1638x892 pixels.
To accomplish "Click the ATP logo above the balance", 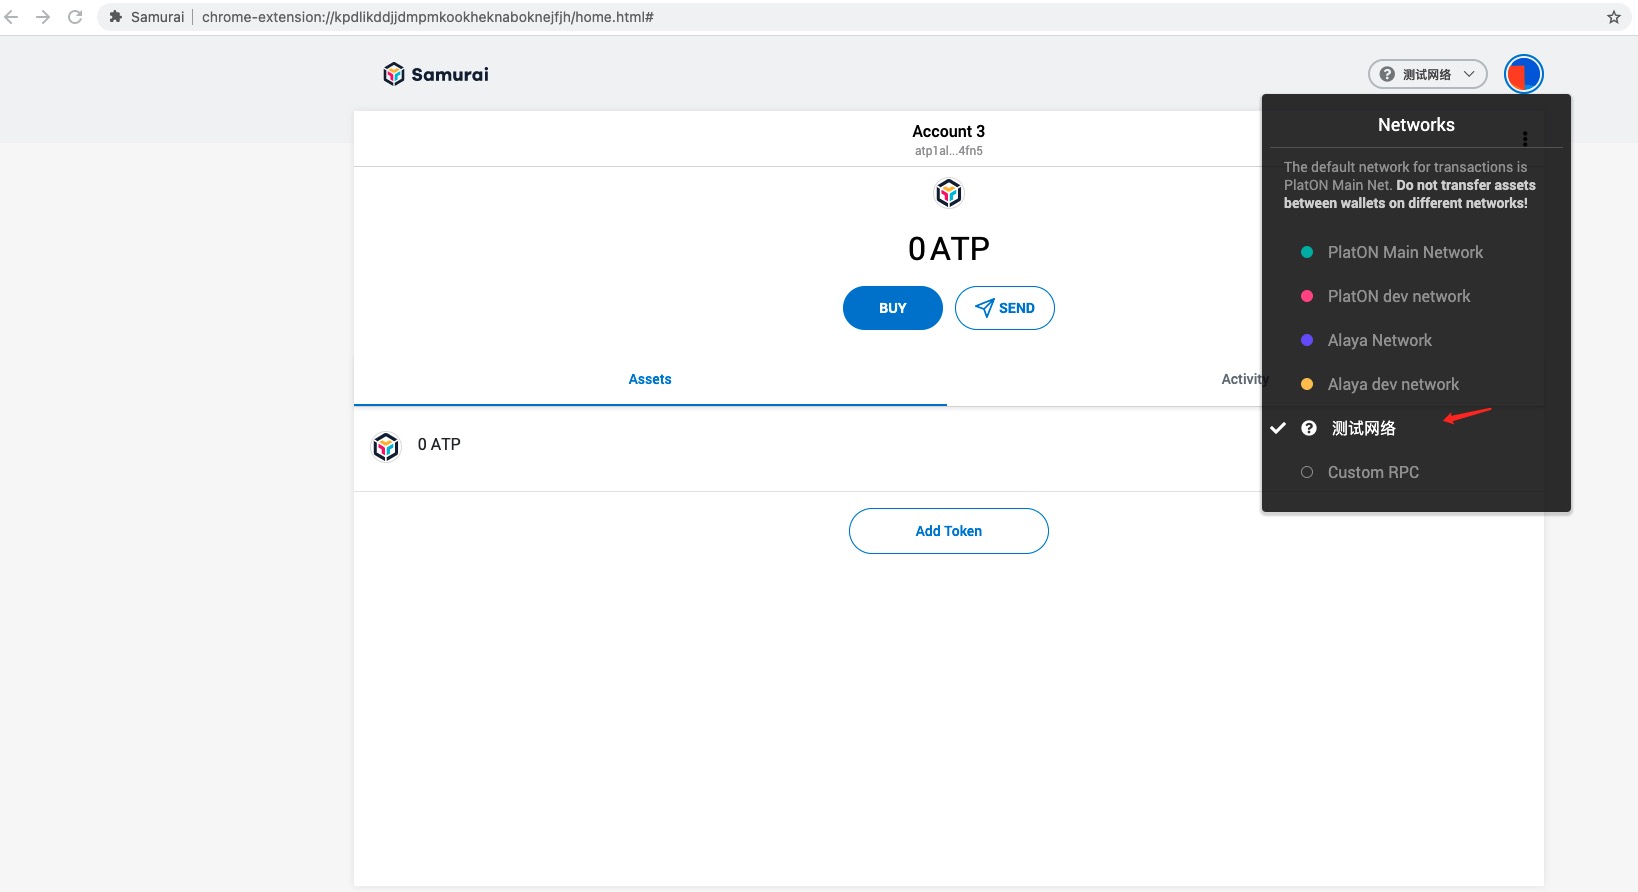I will 948,193.
